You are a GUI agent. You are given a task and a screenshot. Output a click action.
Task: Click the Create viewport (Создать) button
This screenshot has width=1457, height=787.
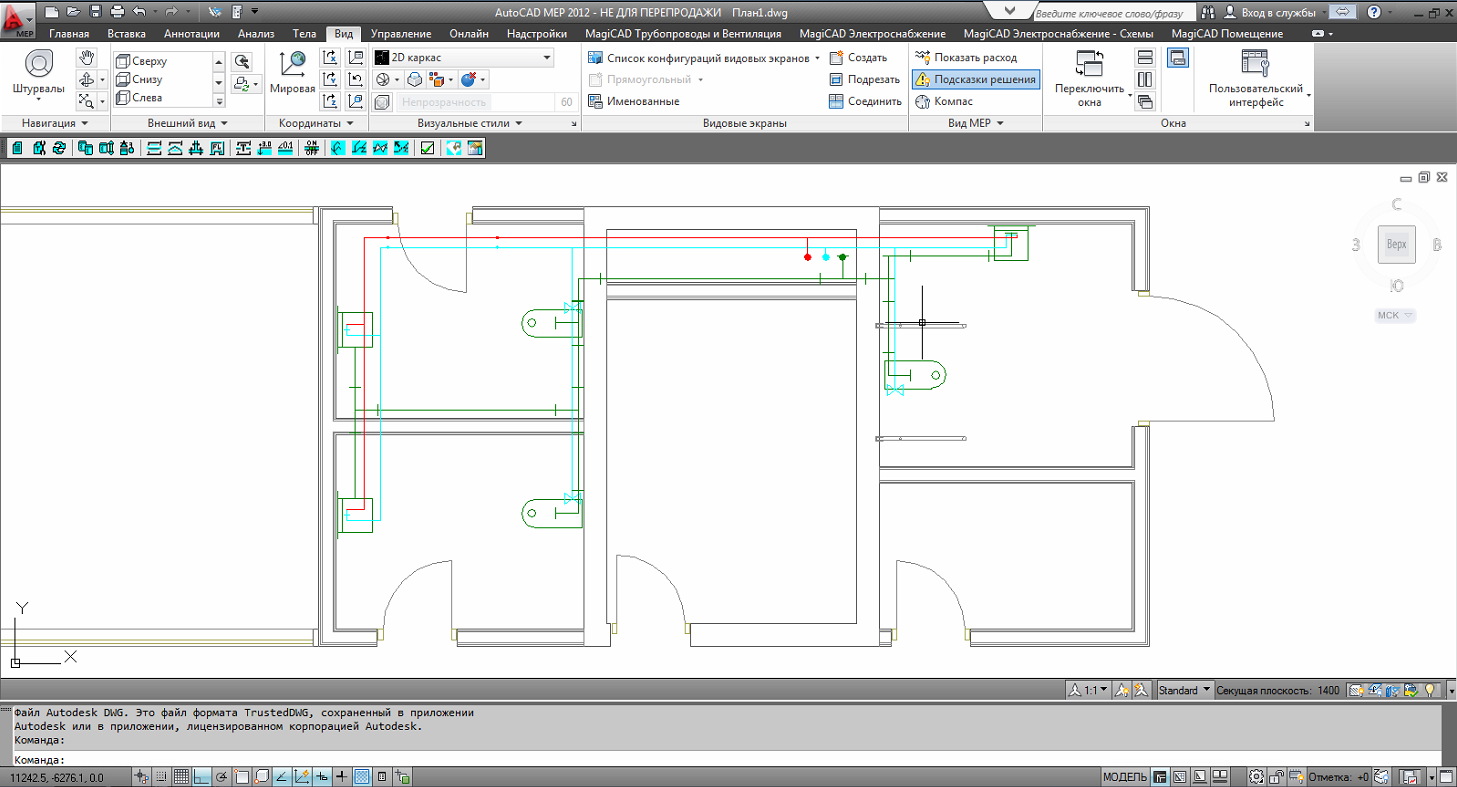point(858,58)
